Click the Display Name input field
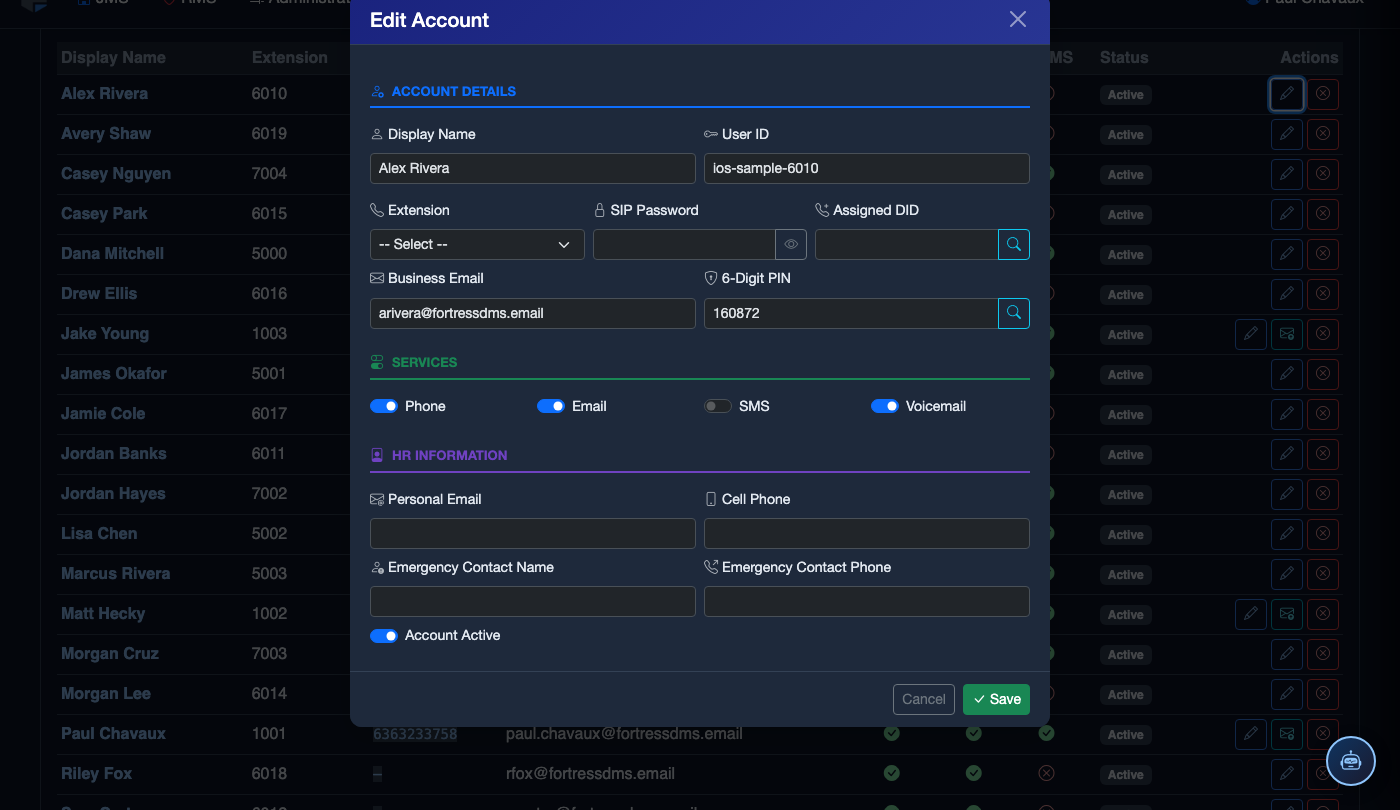This screenshot has width=1400, height=810. point(533,168)
